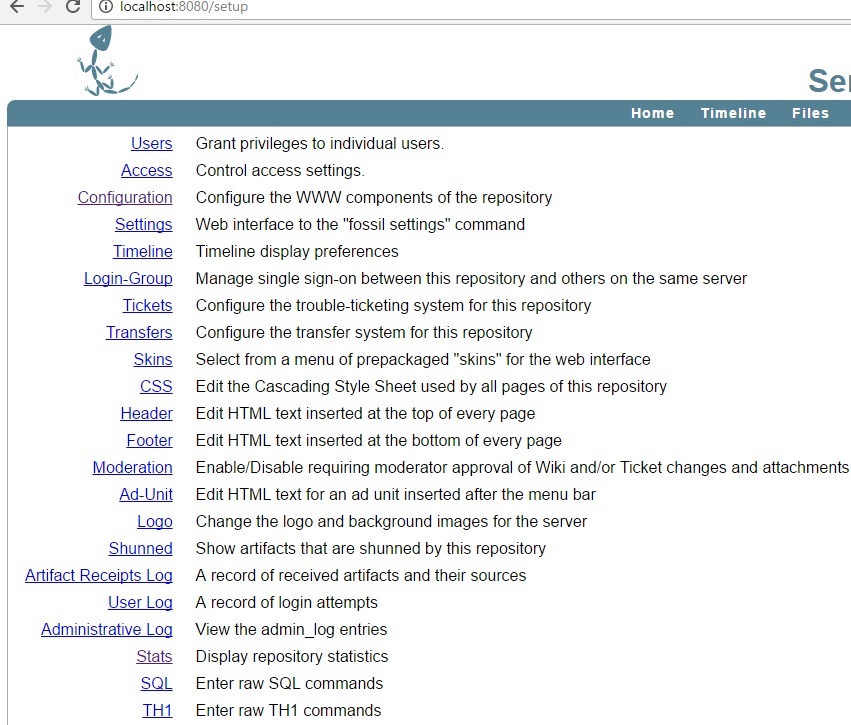Open the Access settings link
The image size is (851, 725).
(146, 171)
